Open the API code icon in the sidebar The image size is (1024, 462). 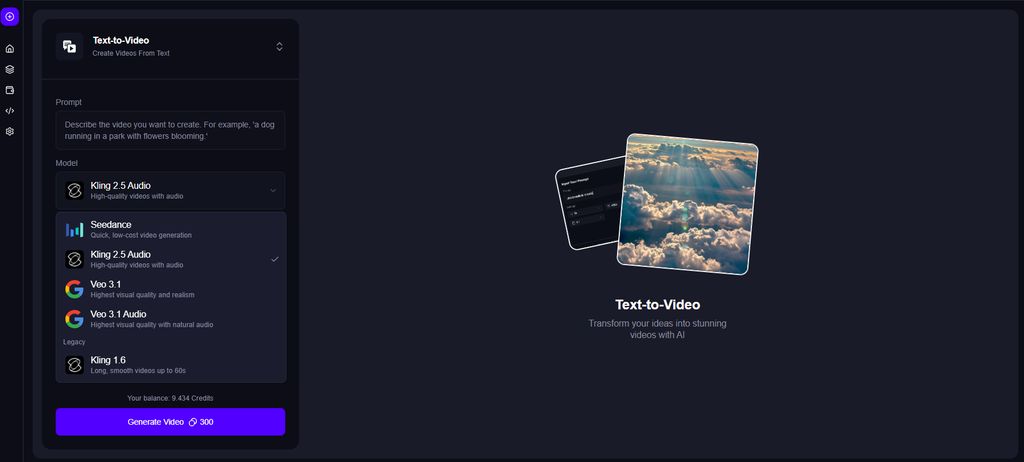[x=9, y=110]
